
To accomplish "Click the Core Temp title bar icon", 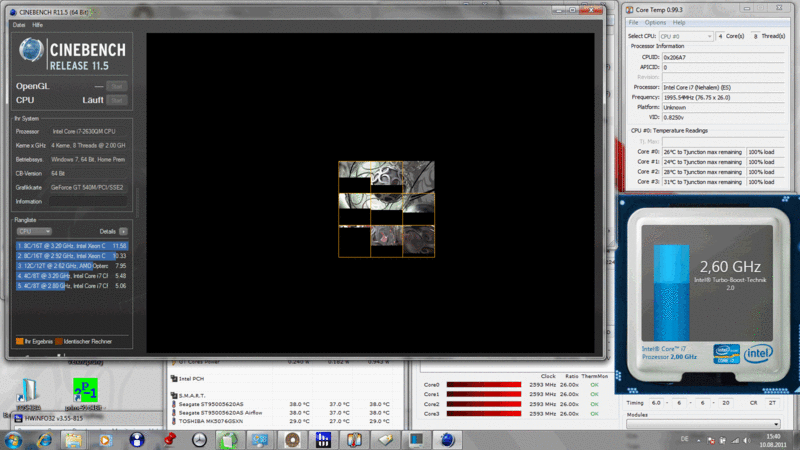I will [630, 10].
